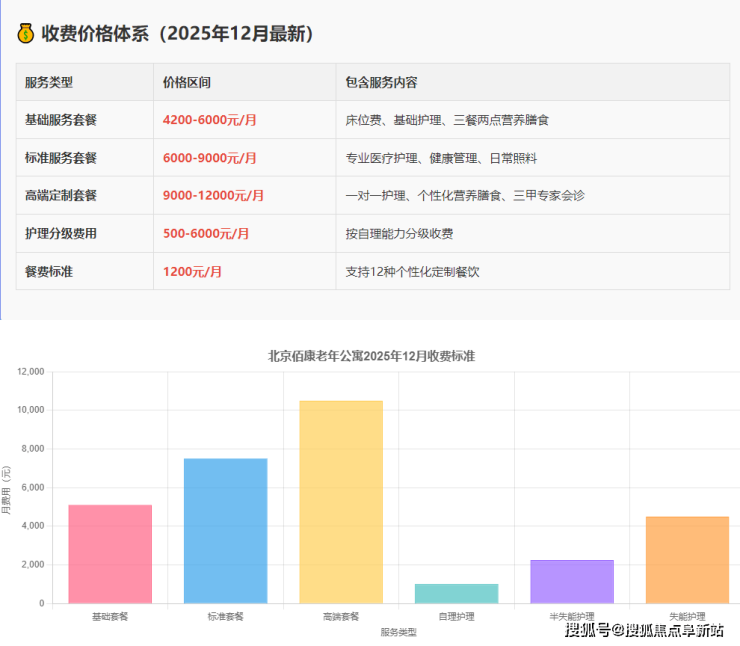Image resolution: width=740 pixels, height=646 pixels.
Task: Click the pink 基础套餐 bar
Action: 110,554
